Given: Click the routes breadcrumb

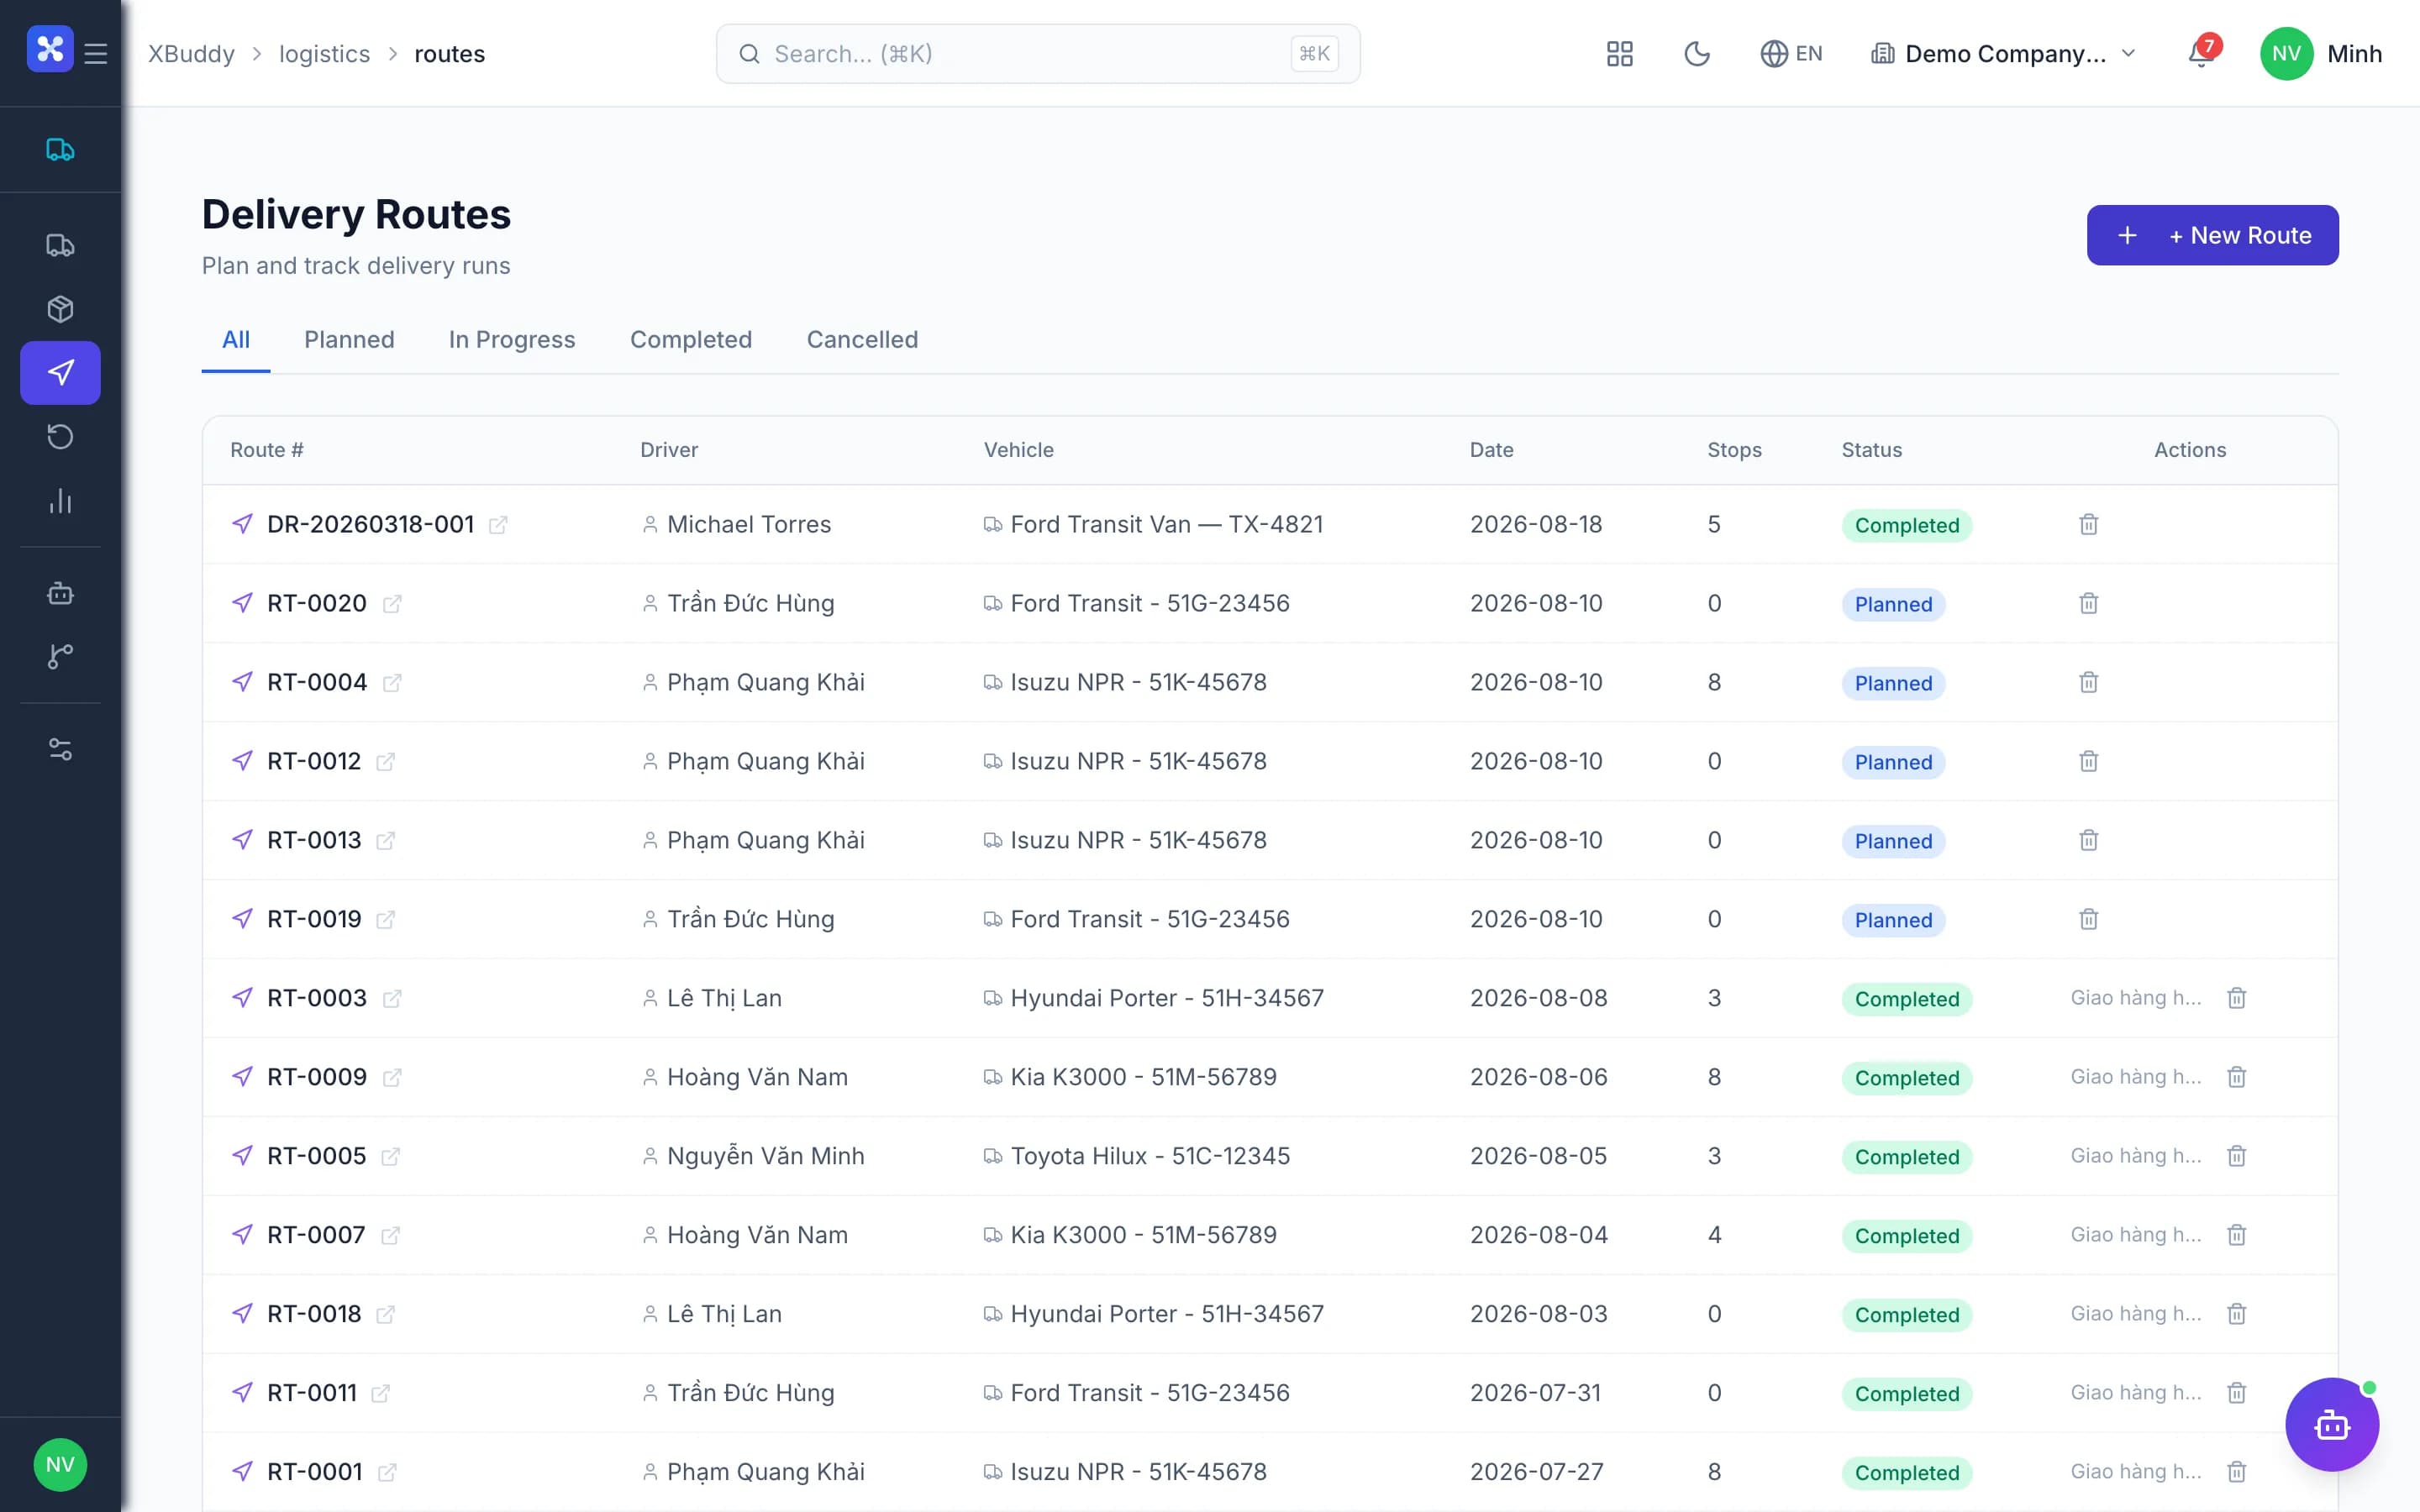Looking at the screenshot, I should pos(449,54).
